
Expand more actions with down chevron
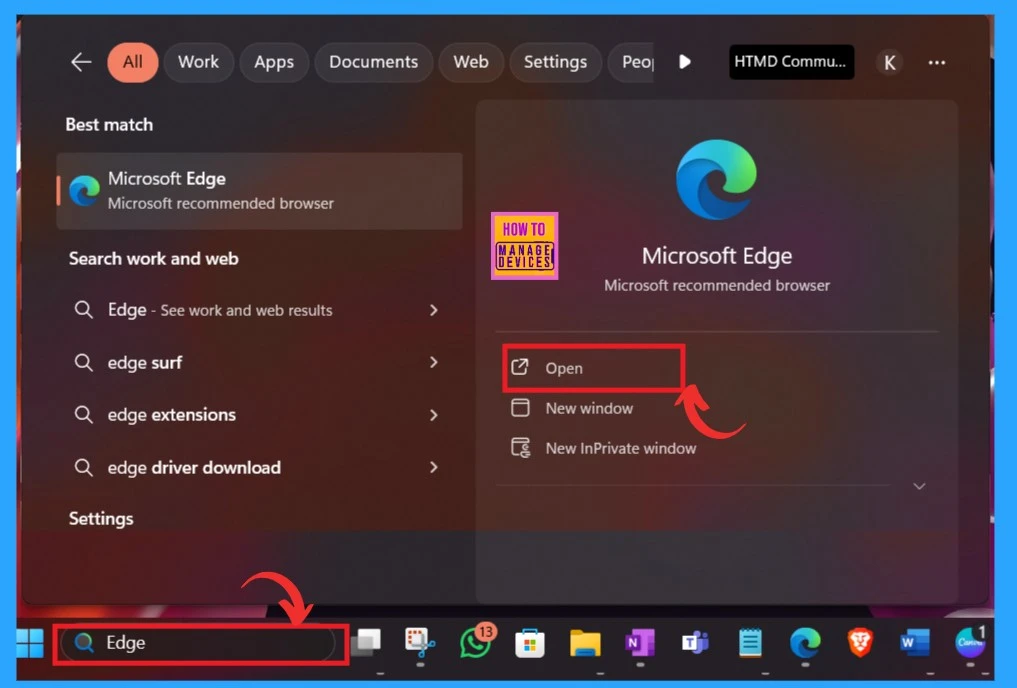click(919, 486)
